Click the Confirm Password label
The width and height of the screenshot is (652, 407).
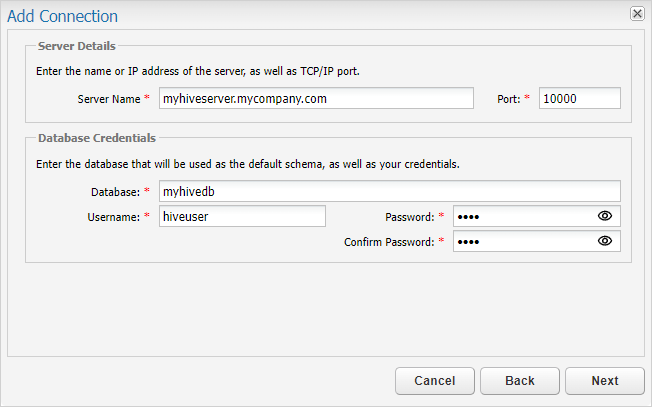click(x=389, y=242)
